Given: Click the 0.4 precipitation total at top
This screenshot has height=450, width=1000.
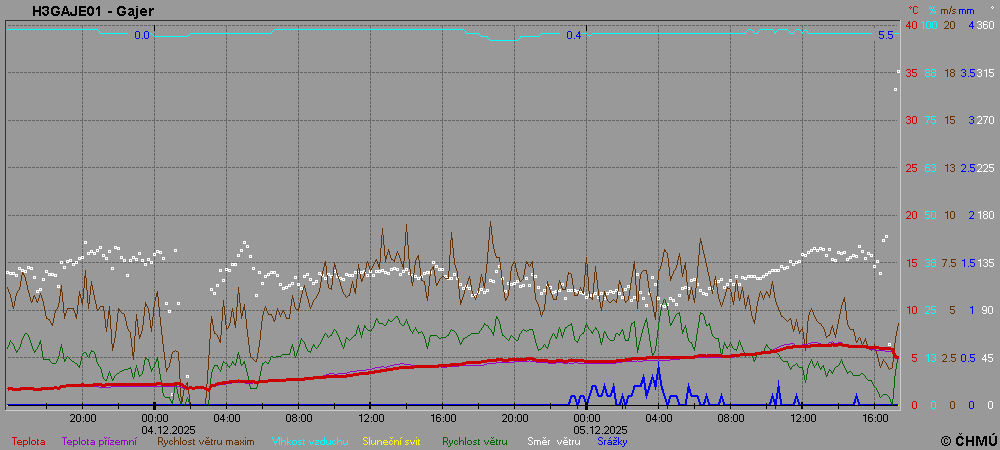Looking at the screenshot, I should click(573, 35).
